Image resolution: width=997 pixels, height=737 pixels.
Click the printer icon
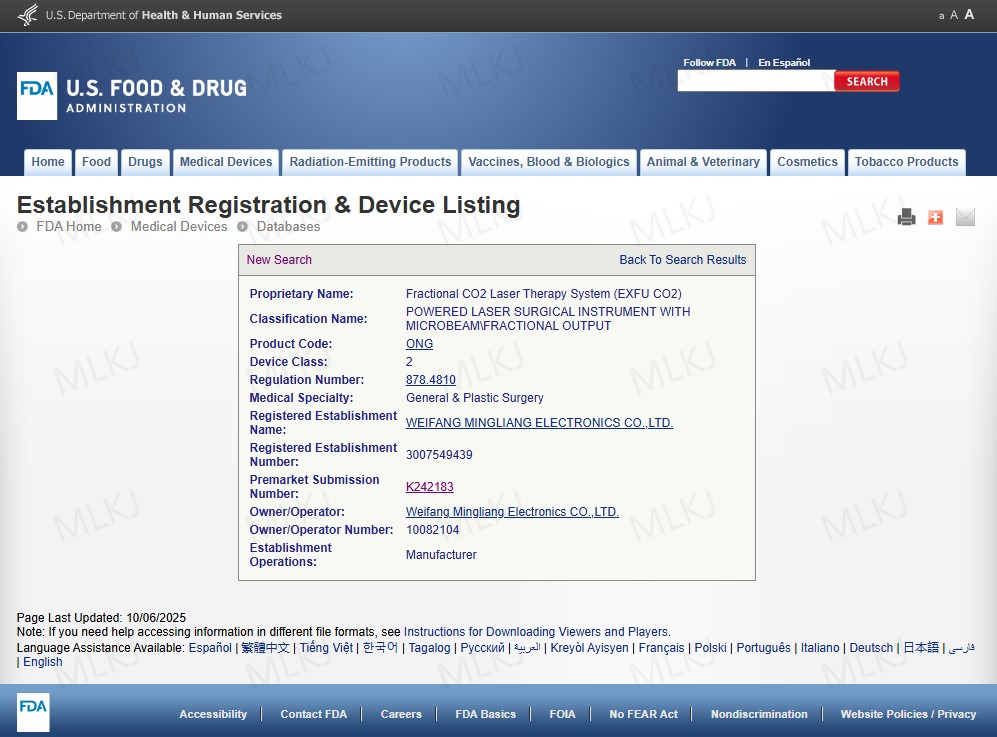pyautogui.click(x=906, y=217)
